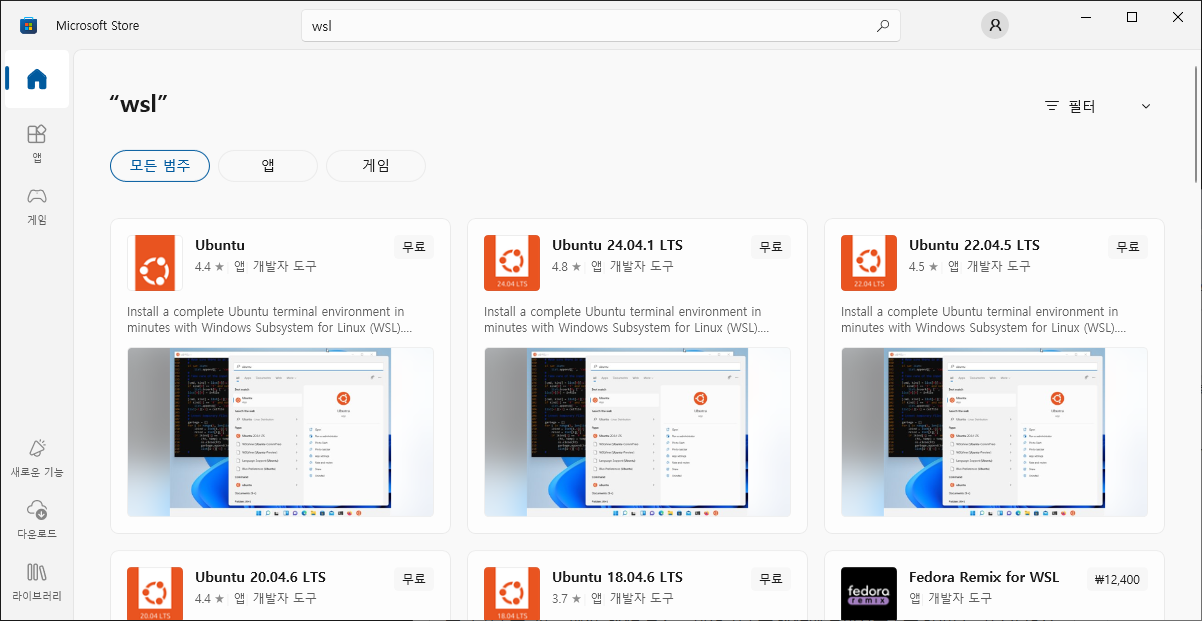Viewport: 1202px width, 621px height.
Task: Select the All categories (모든 범주) filter
Action: (160, 166)
